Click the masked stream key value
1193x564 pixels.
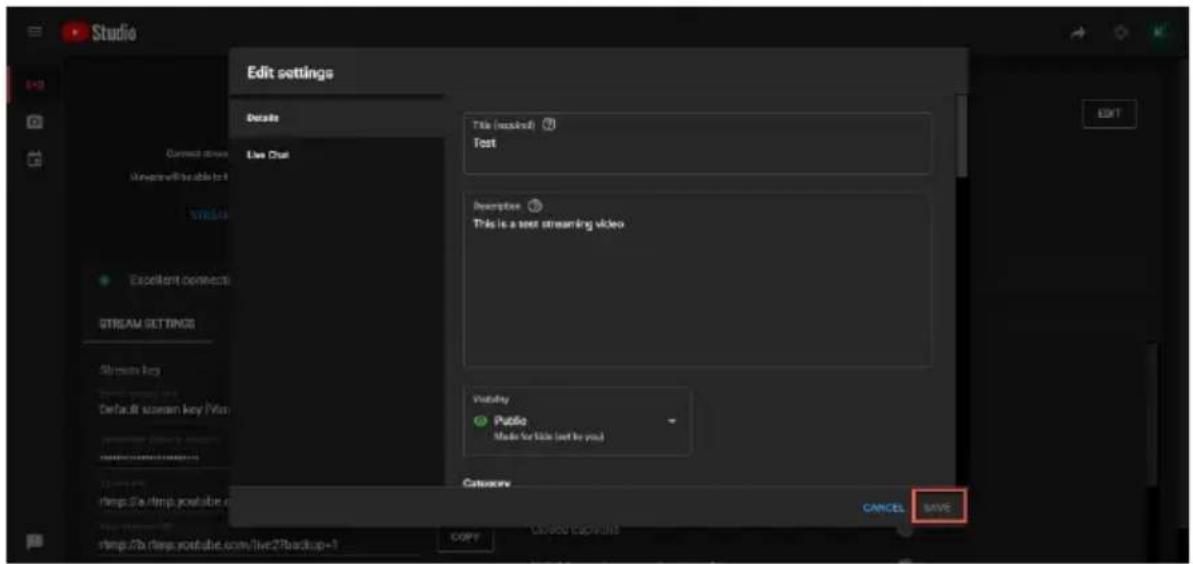point(150,458)
